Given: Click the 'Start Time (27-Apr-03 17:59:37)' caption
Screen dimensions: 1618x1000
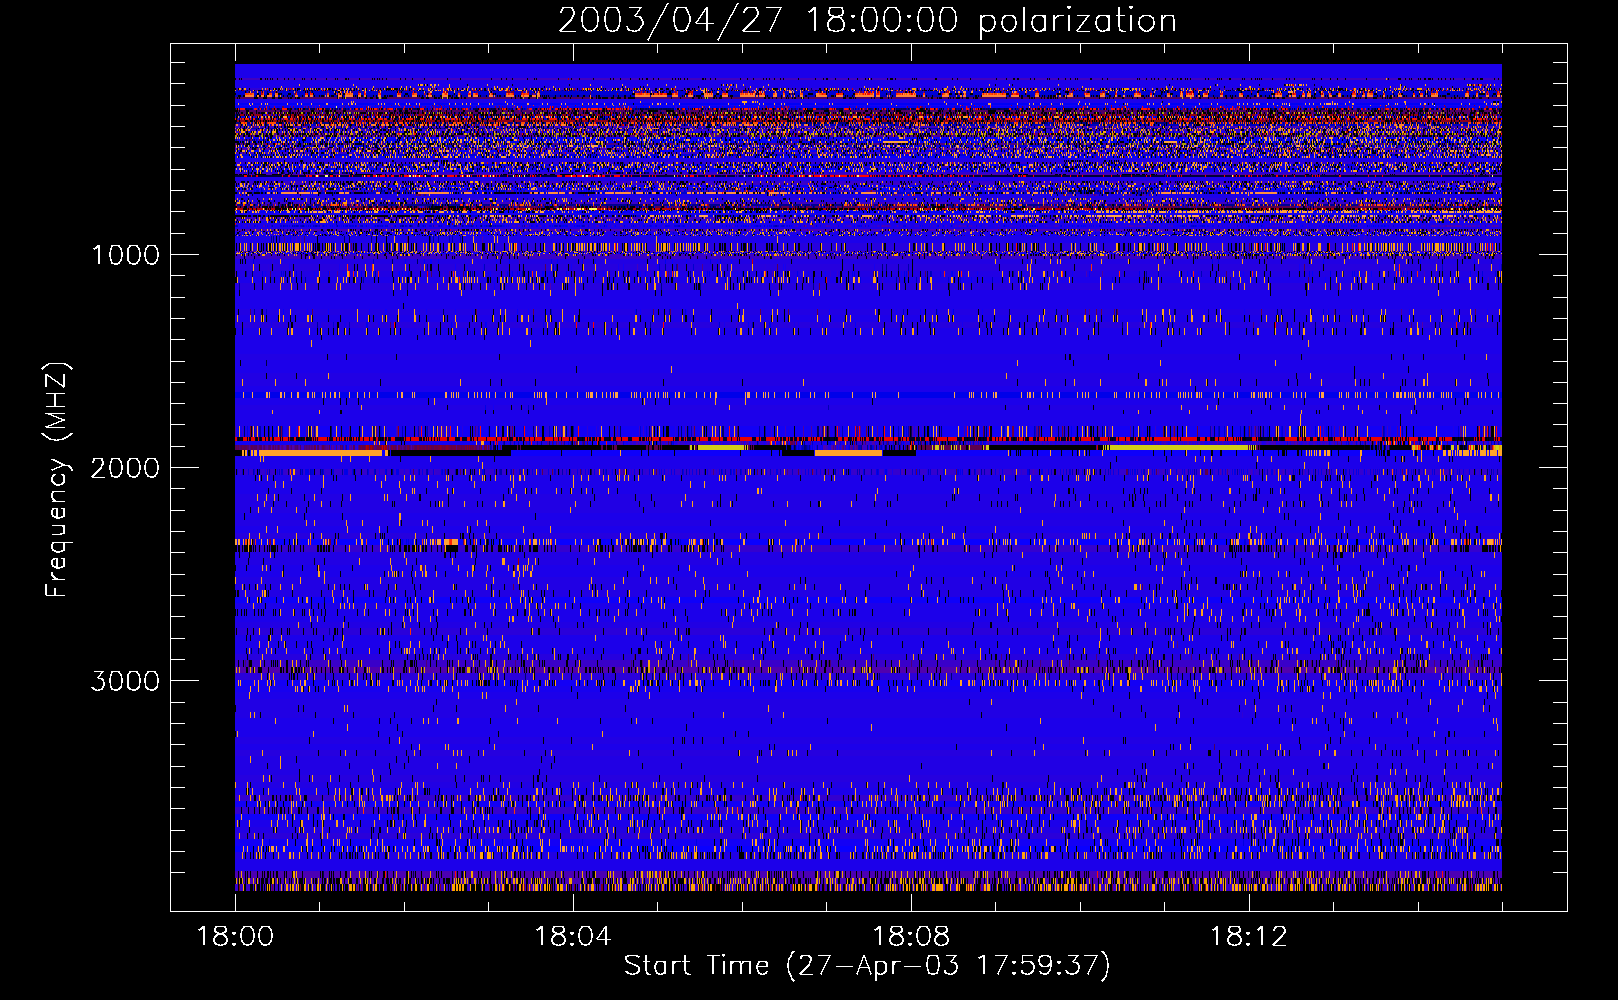Looking at the screenshot, I should pyautogui.click(x=867, y=966).
